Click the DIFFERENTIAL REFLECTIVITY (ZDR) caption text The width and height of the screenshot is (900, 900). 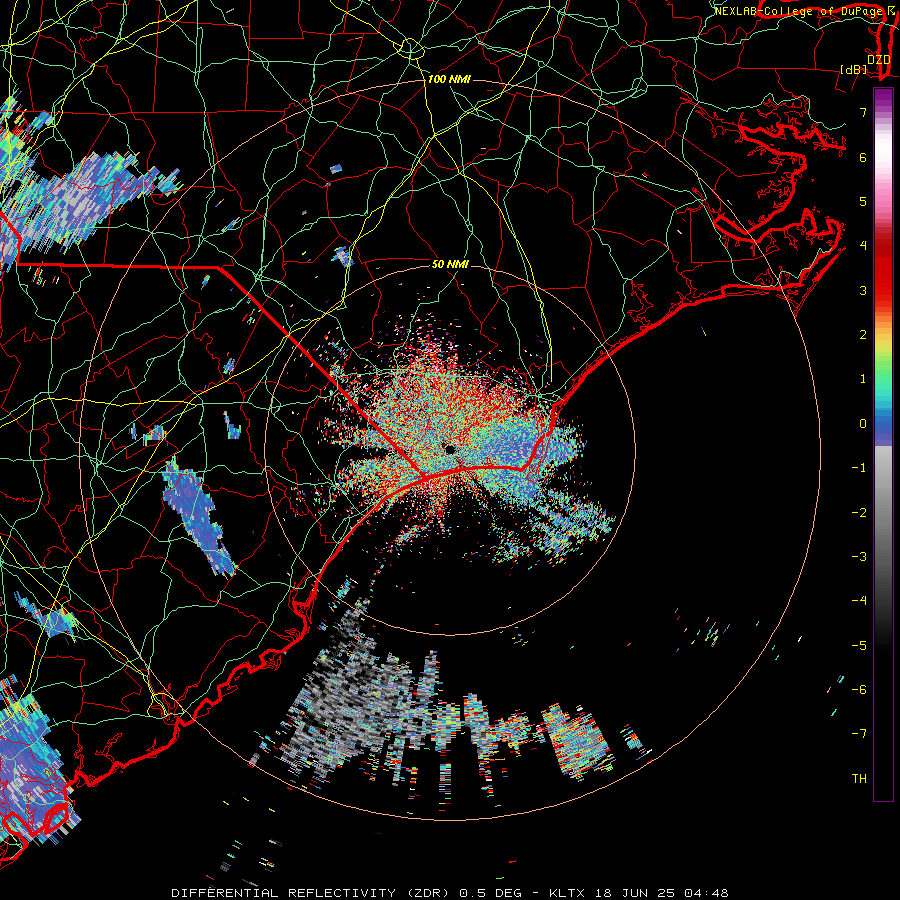click(312, 893)
